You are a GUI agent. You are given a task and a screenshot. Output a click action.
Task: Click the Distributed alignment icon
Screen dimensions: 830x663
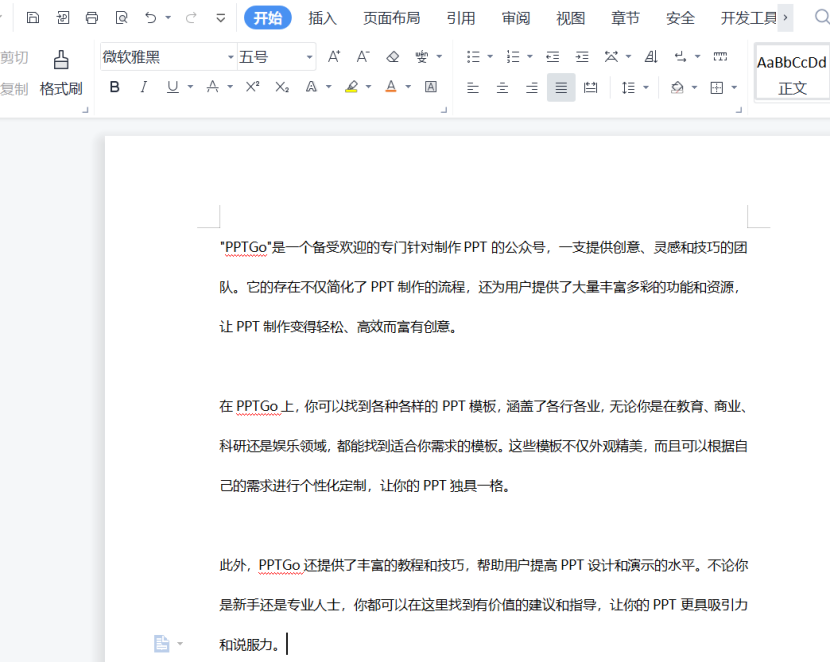tap(590, 87)
